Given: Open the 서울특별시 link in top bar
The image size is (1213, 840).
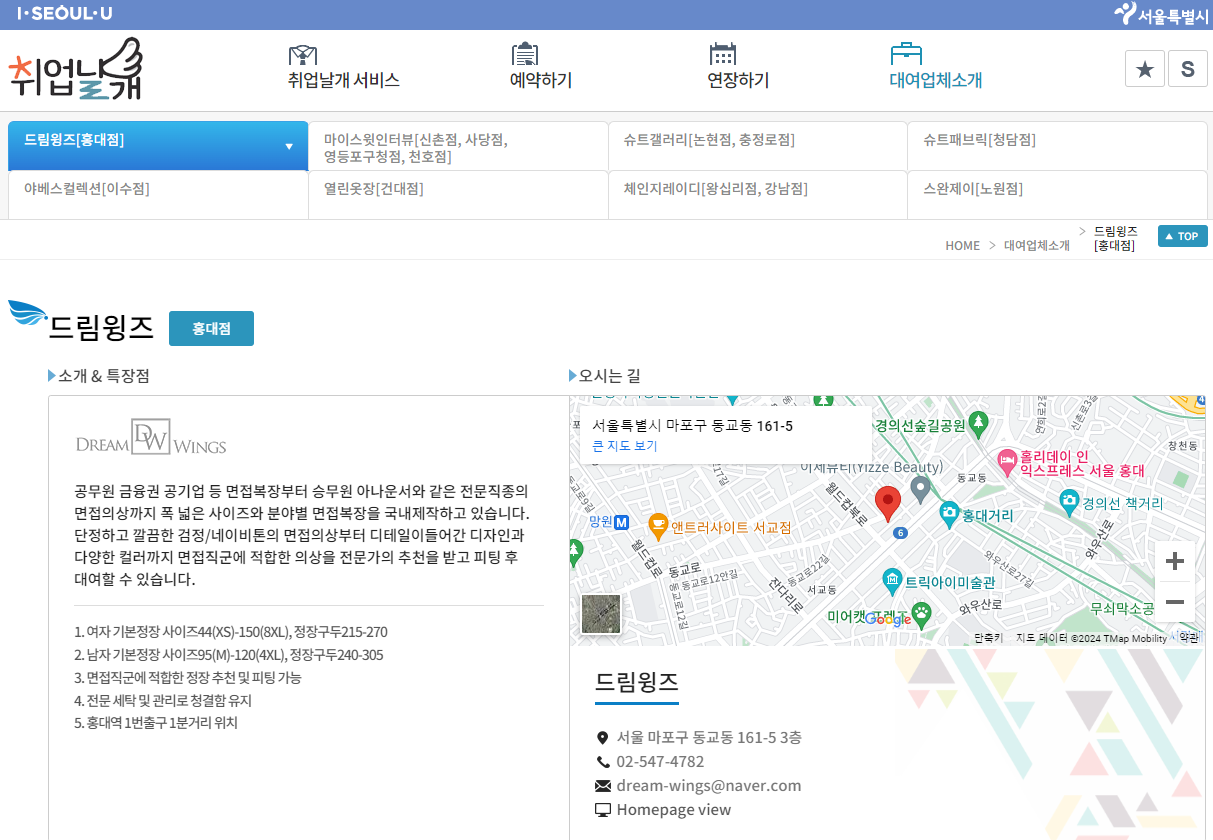Looking at the screenshot, I should 1161,14.
